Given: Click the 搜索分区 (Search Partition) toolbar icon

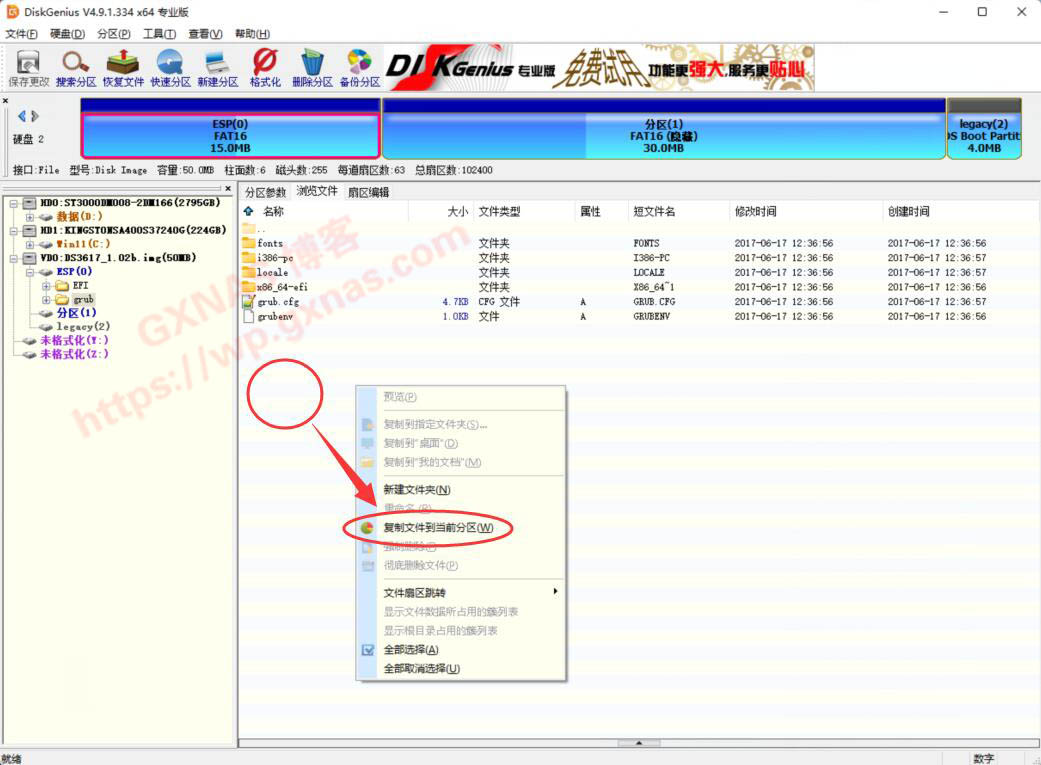Looking at the screenshot, I should pos(76,68).
